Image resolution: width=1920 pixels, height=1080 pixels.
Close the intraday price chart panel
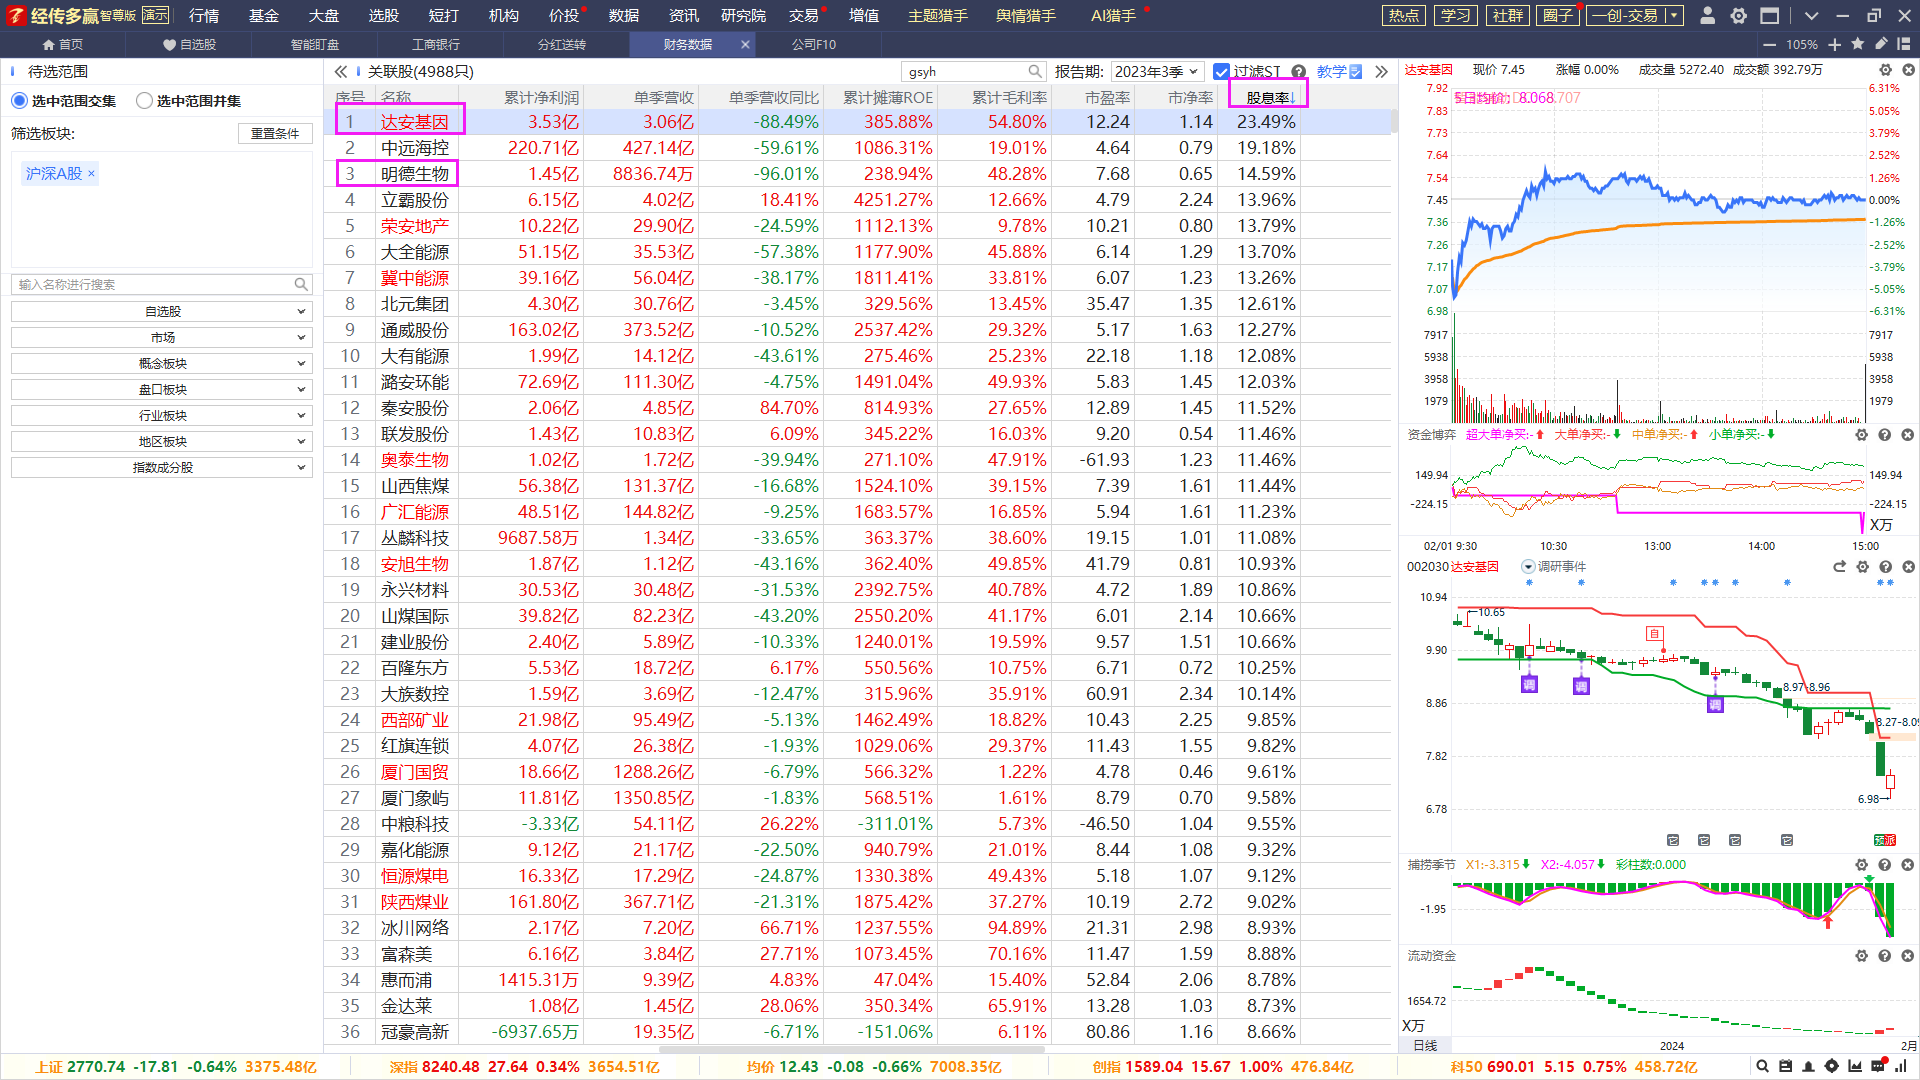[1908, 70]
